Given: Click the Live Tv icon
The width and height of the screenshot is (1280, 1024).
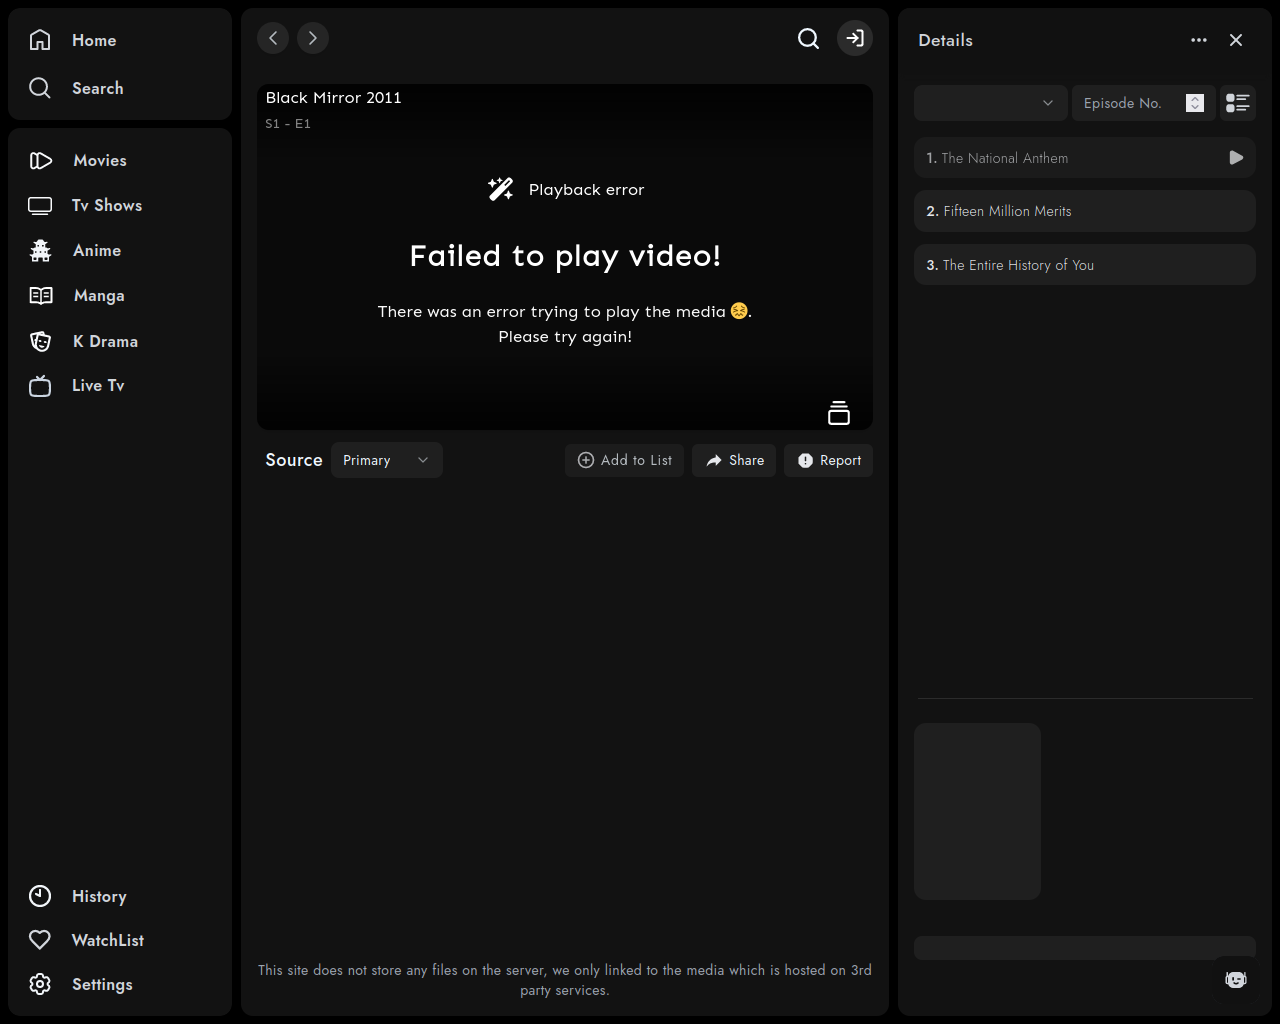Looking at the screenshot, I should point(40,385).
